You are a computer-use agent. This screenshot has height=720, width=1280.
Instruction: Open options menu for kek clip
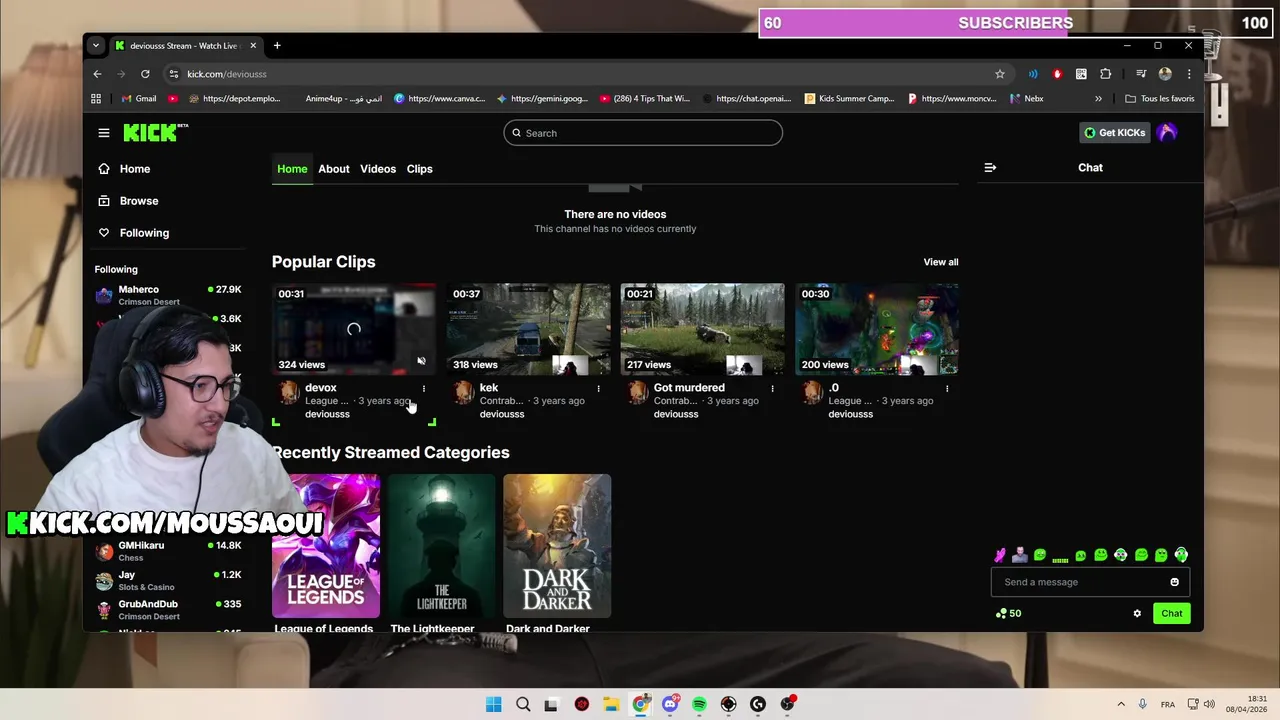pos(598,388)
